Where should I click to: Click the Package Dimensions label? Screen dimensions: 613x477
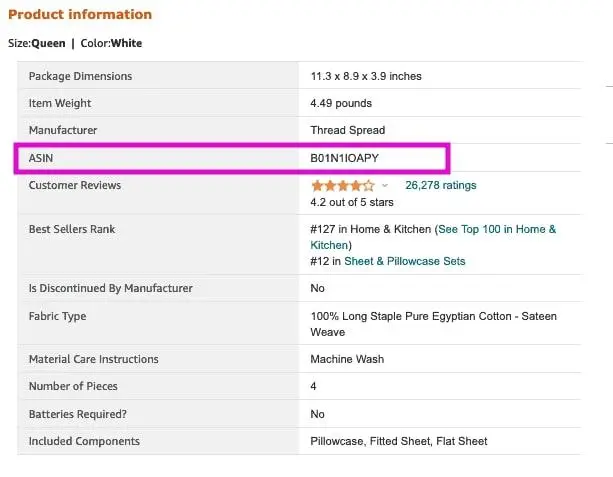80,76
